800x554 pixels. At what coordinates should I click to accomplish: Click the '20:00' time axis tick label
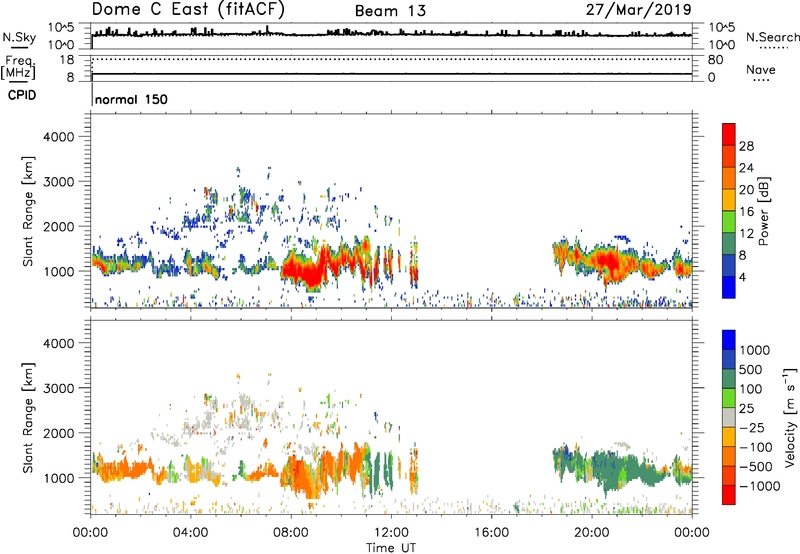592,533
